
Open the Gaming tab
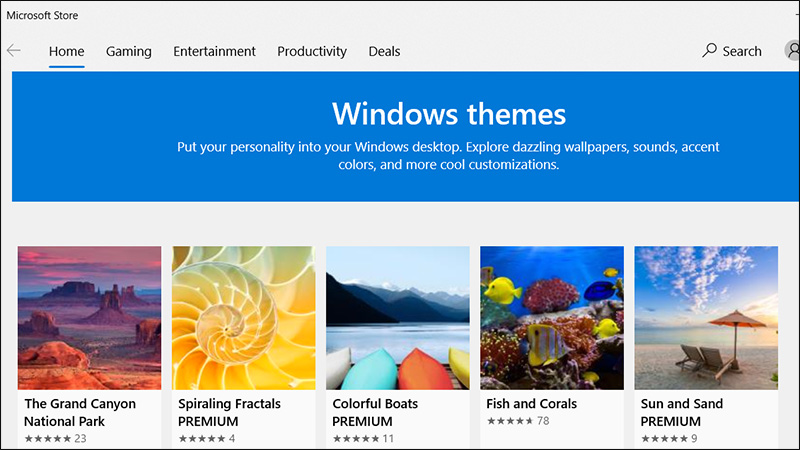129,52
